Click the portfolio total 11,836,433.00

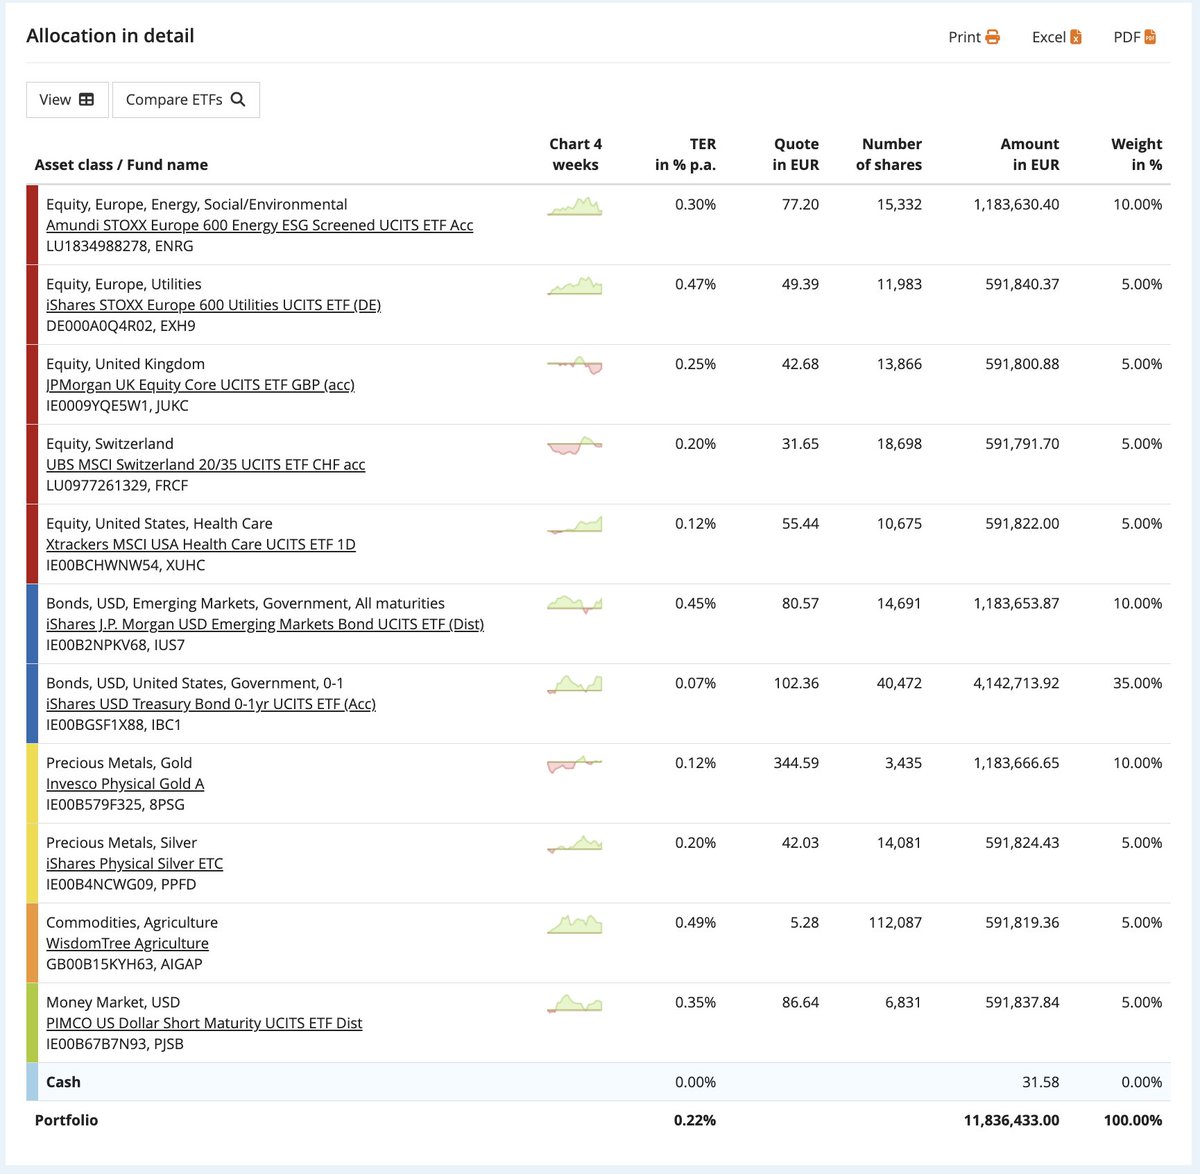point(1011,1121)
